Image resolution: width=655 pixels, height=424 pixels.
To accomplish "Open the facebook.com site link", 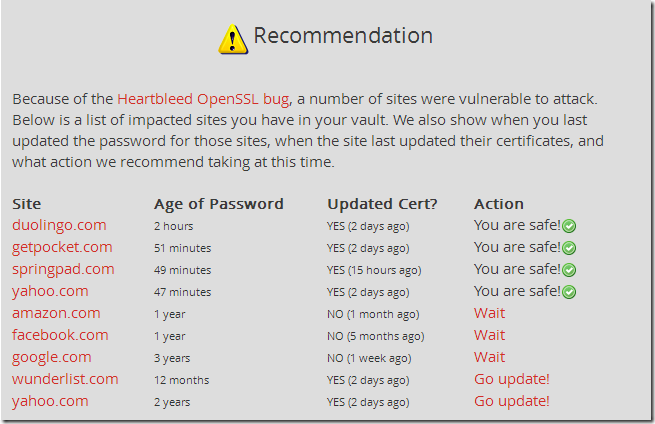I will (60, 335).
